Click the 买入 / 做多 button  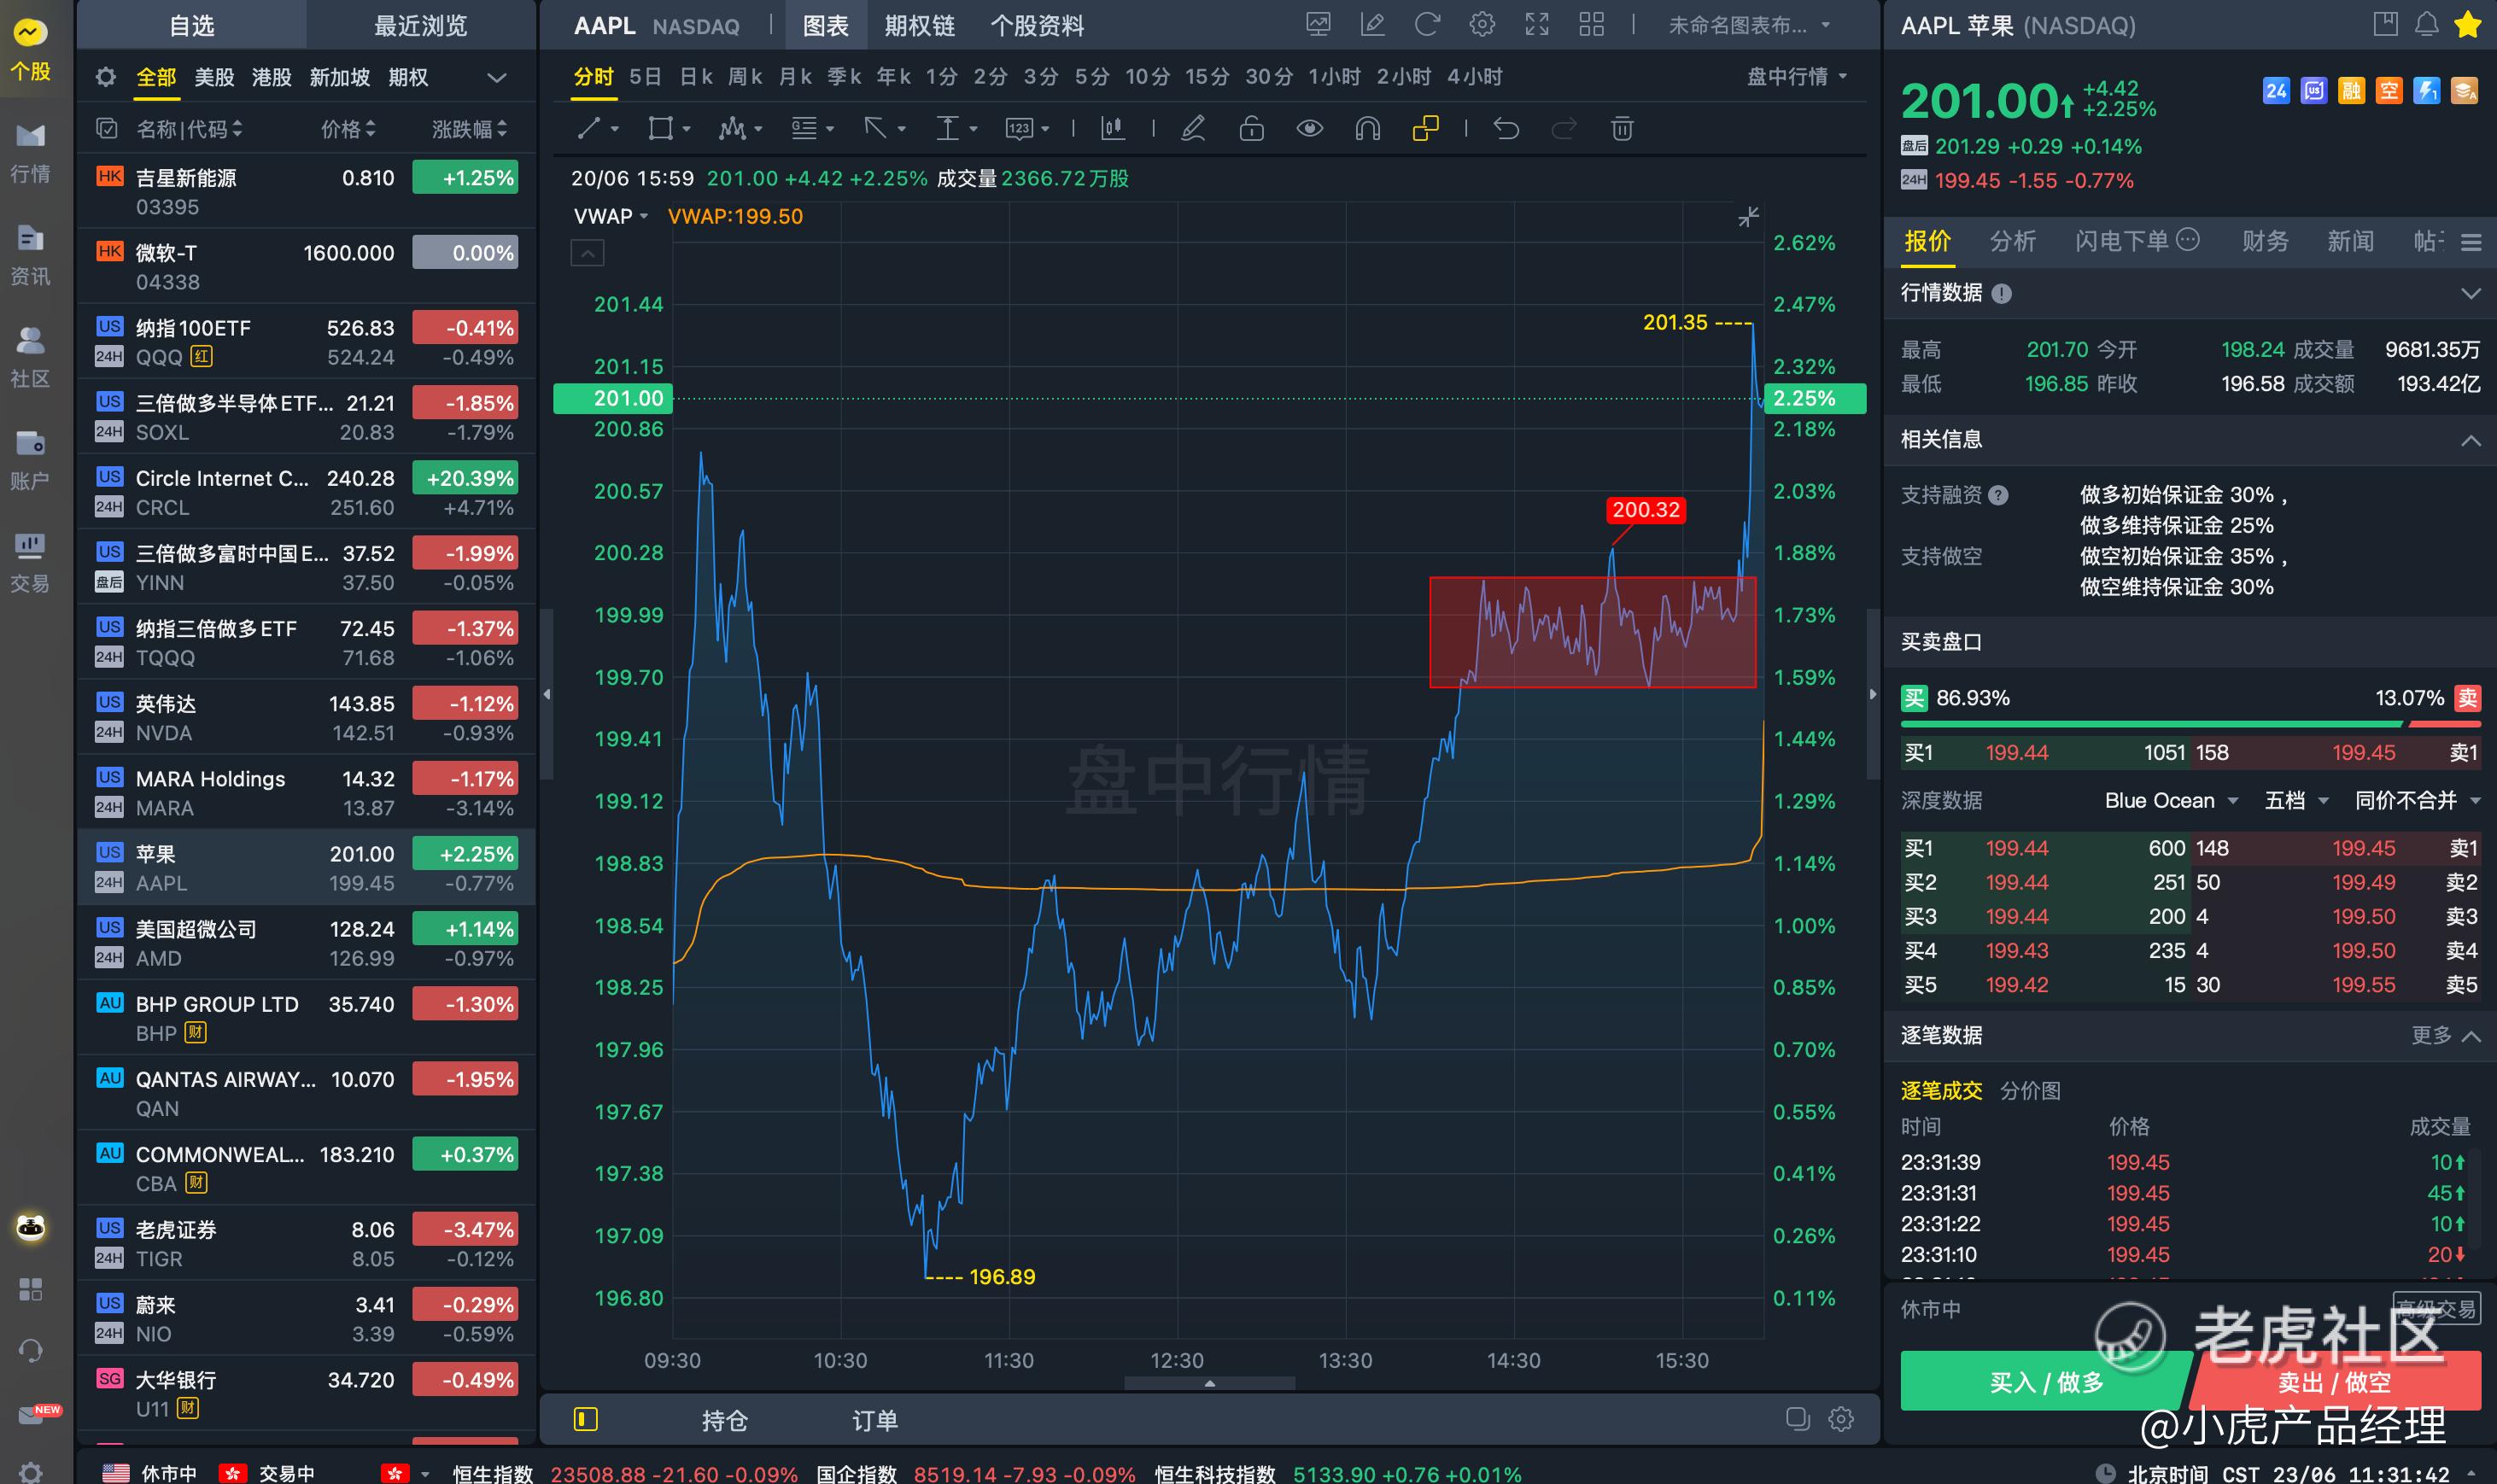click(x=2045, y=1381)
